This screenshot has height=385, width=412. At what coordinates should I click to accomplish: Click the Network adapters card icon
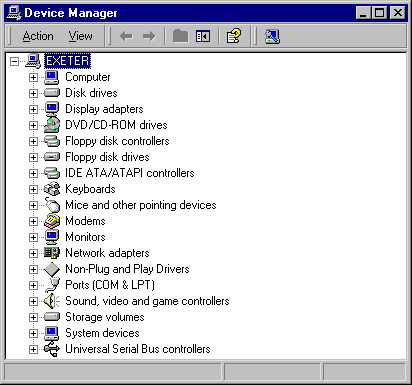(52, 253)
